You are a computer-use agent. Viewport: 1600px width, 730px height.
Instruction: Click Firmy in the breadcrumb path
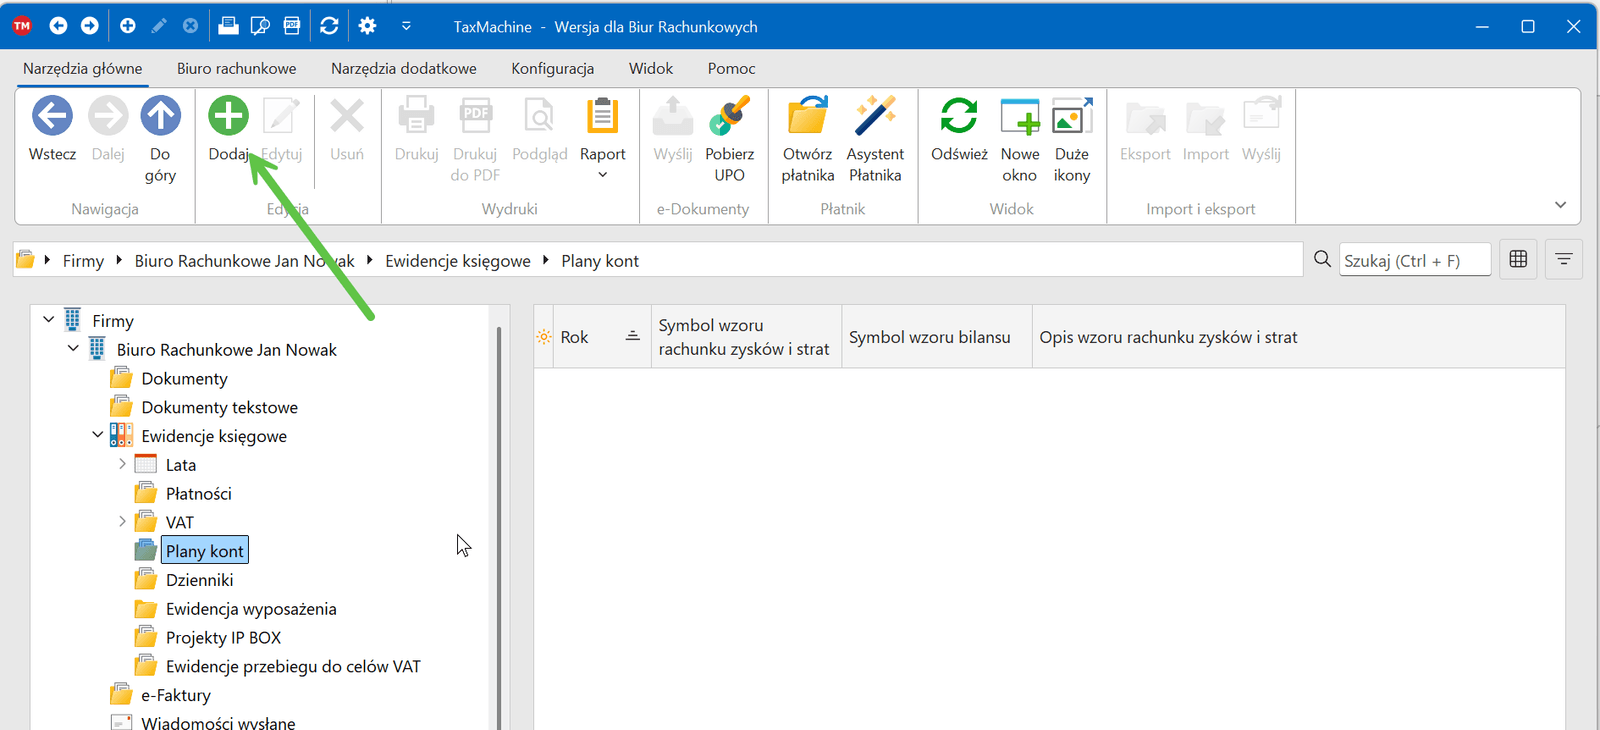[x=83, y=261]
